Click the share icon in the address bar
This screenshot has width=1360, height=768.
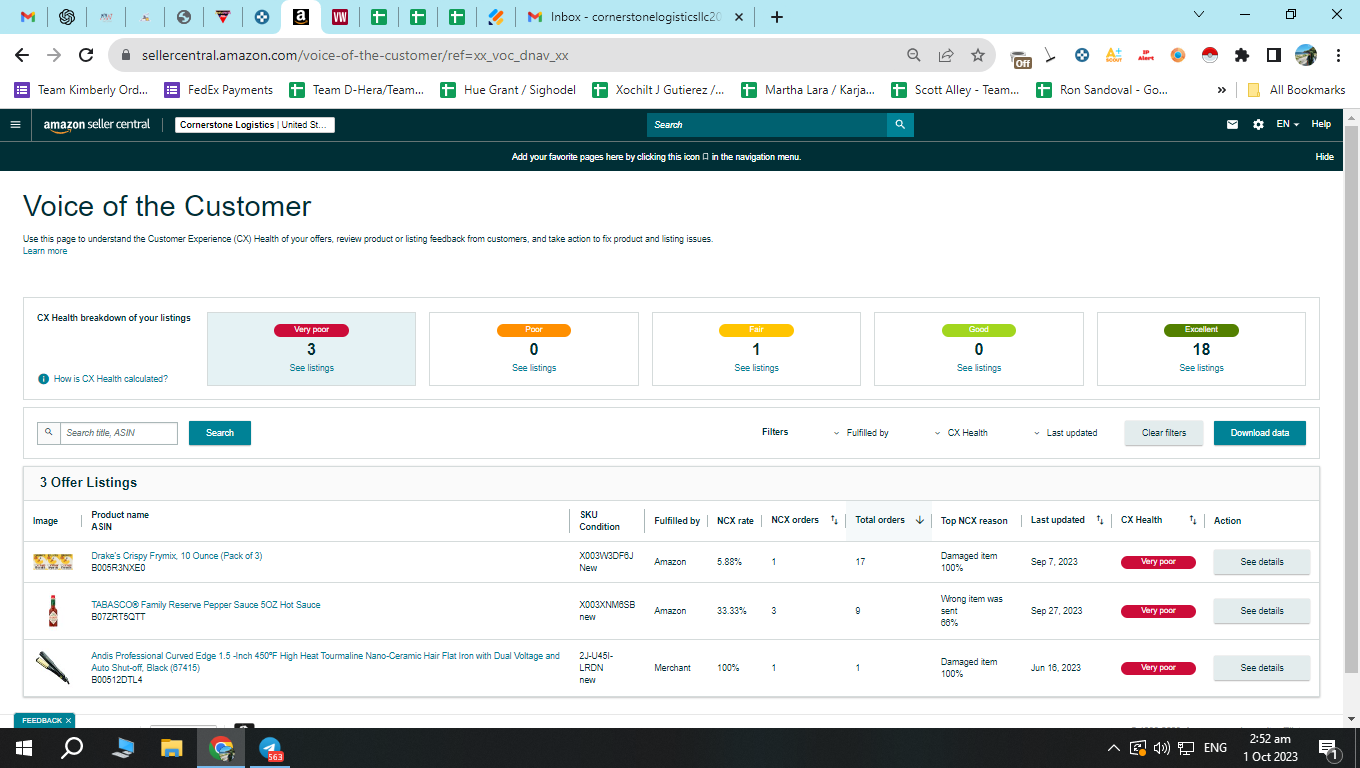point(946,56)
